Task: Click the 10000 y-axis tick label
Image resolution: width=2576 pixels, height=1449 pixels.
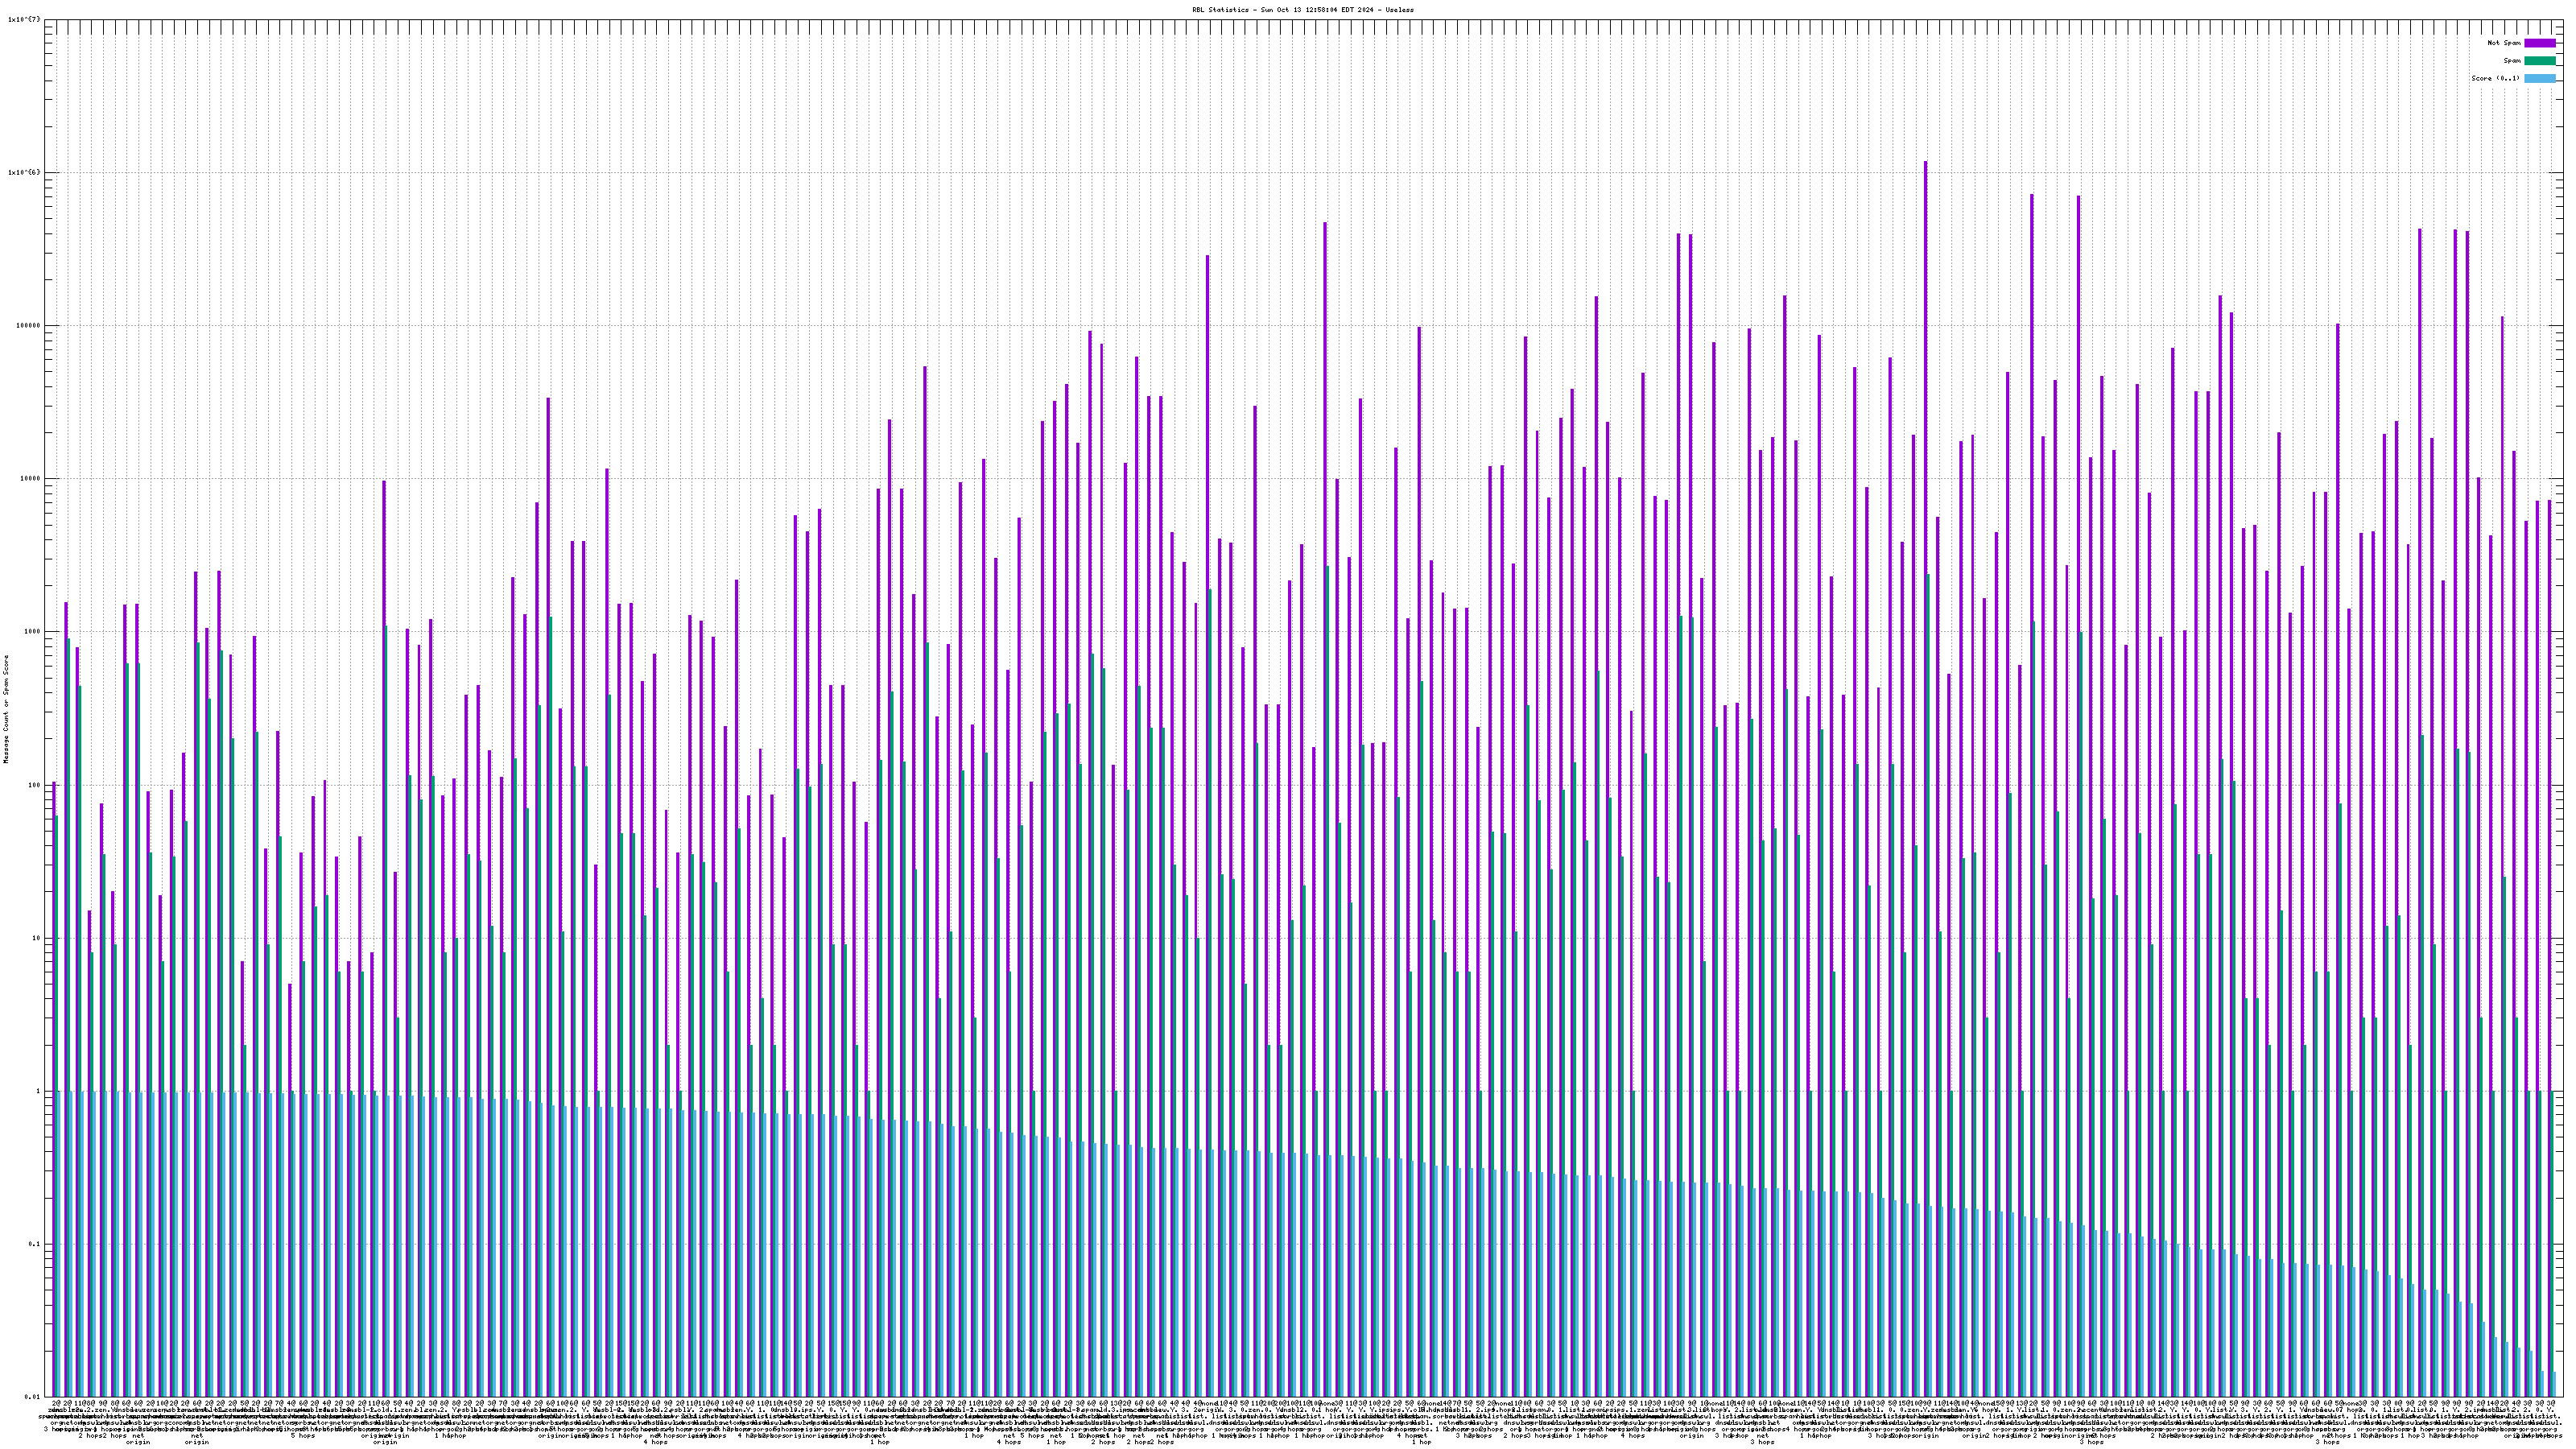Action: tap(30, 478)
